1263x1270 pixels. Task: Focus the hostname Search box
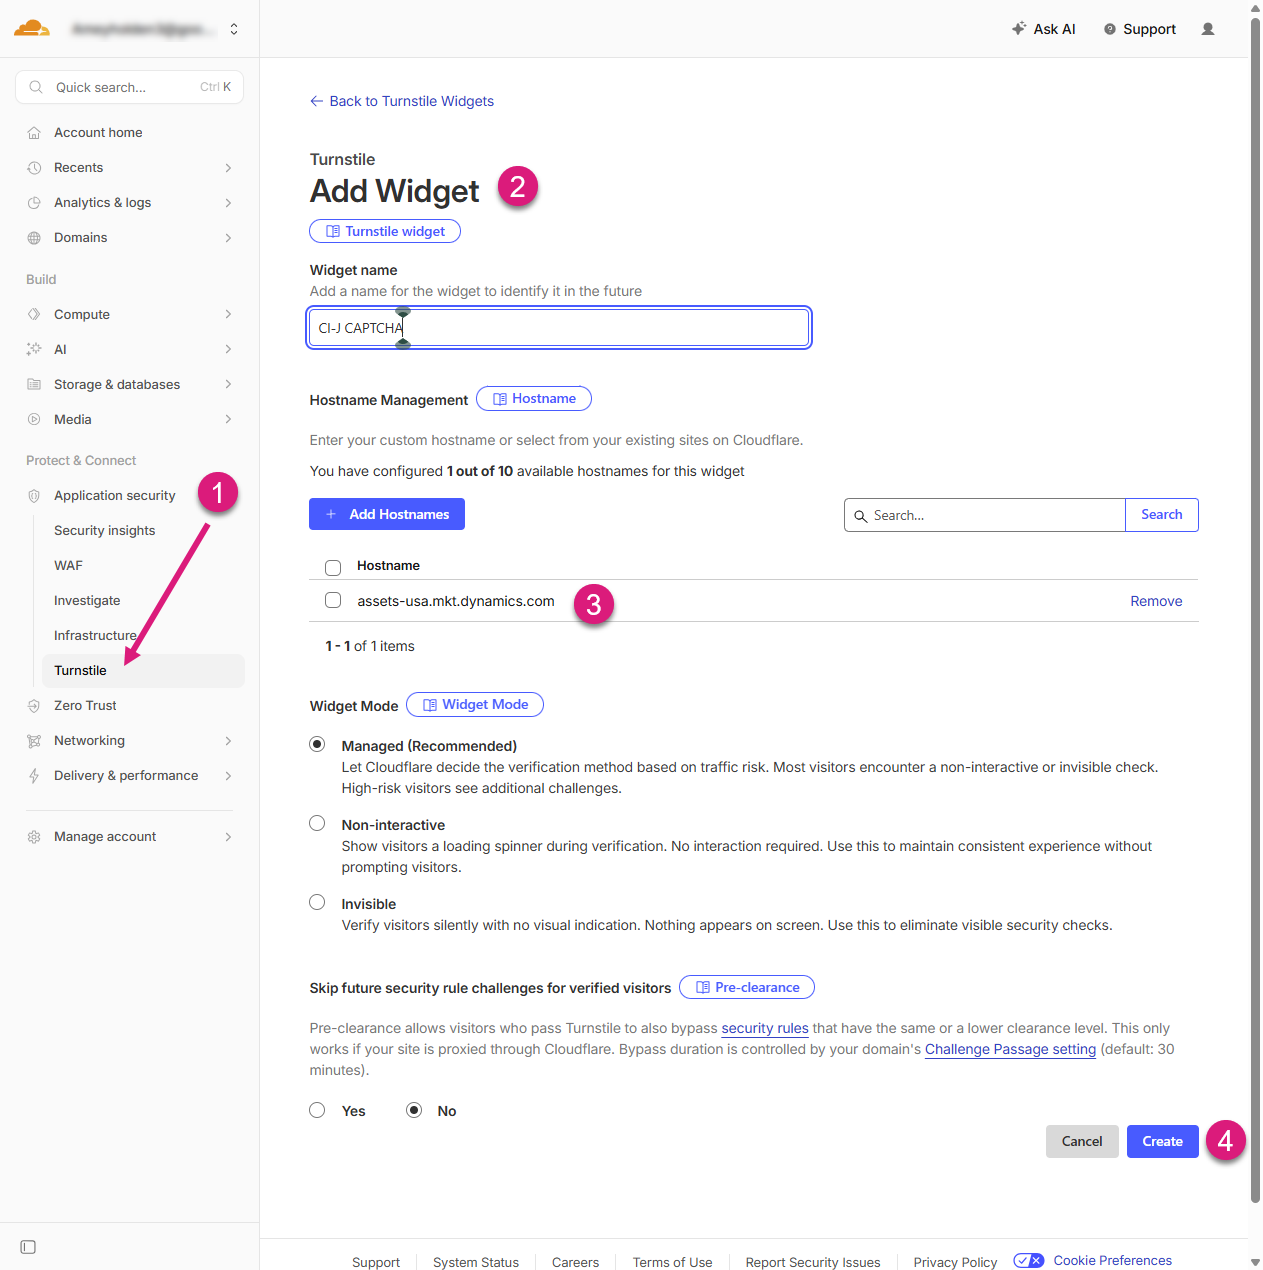pyautogui.click(x=985, y=515)
